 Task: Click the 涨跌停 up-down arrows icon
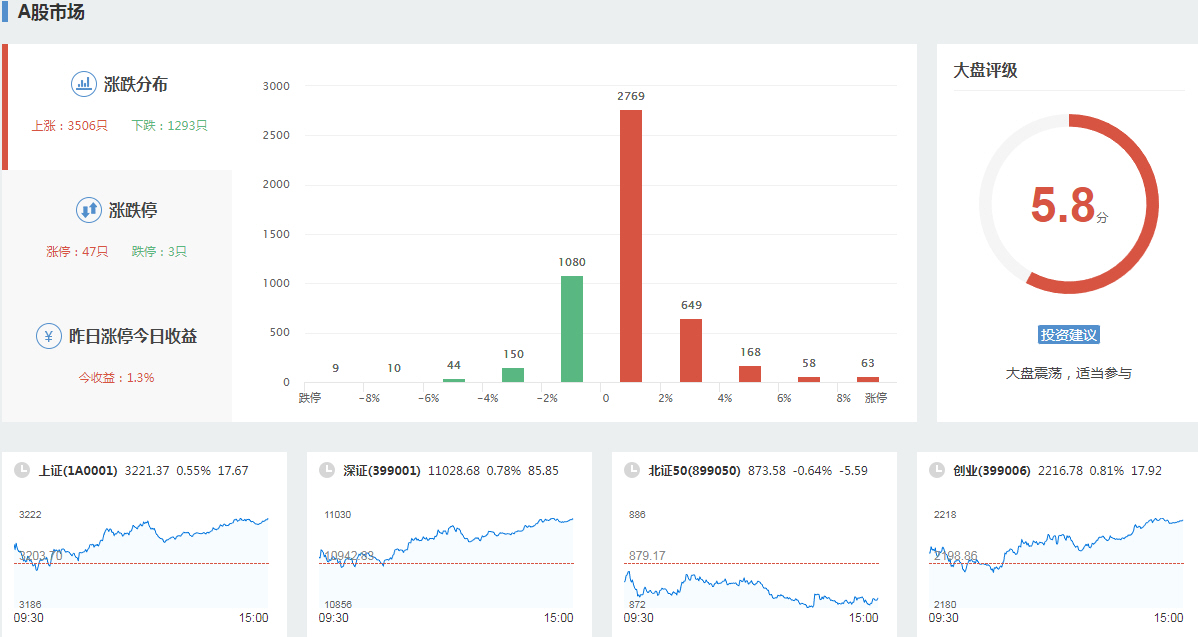coord(89,210)
